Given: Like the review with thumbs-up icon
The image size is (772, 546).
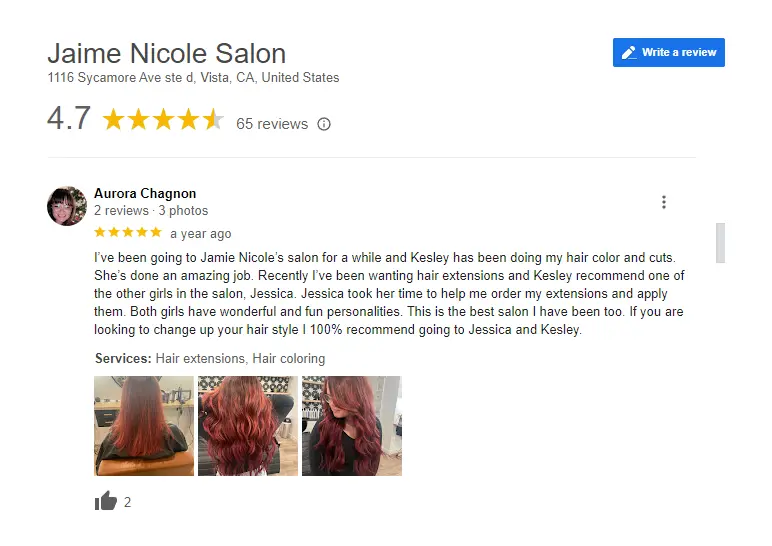Looking at the screenshot, I should point(105,501).
